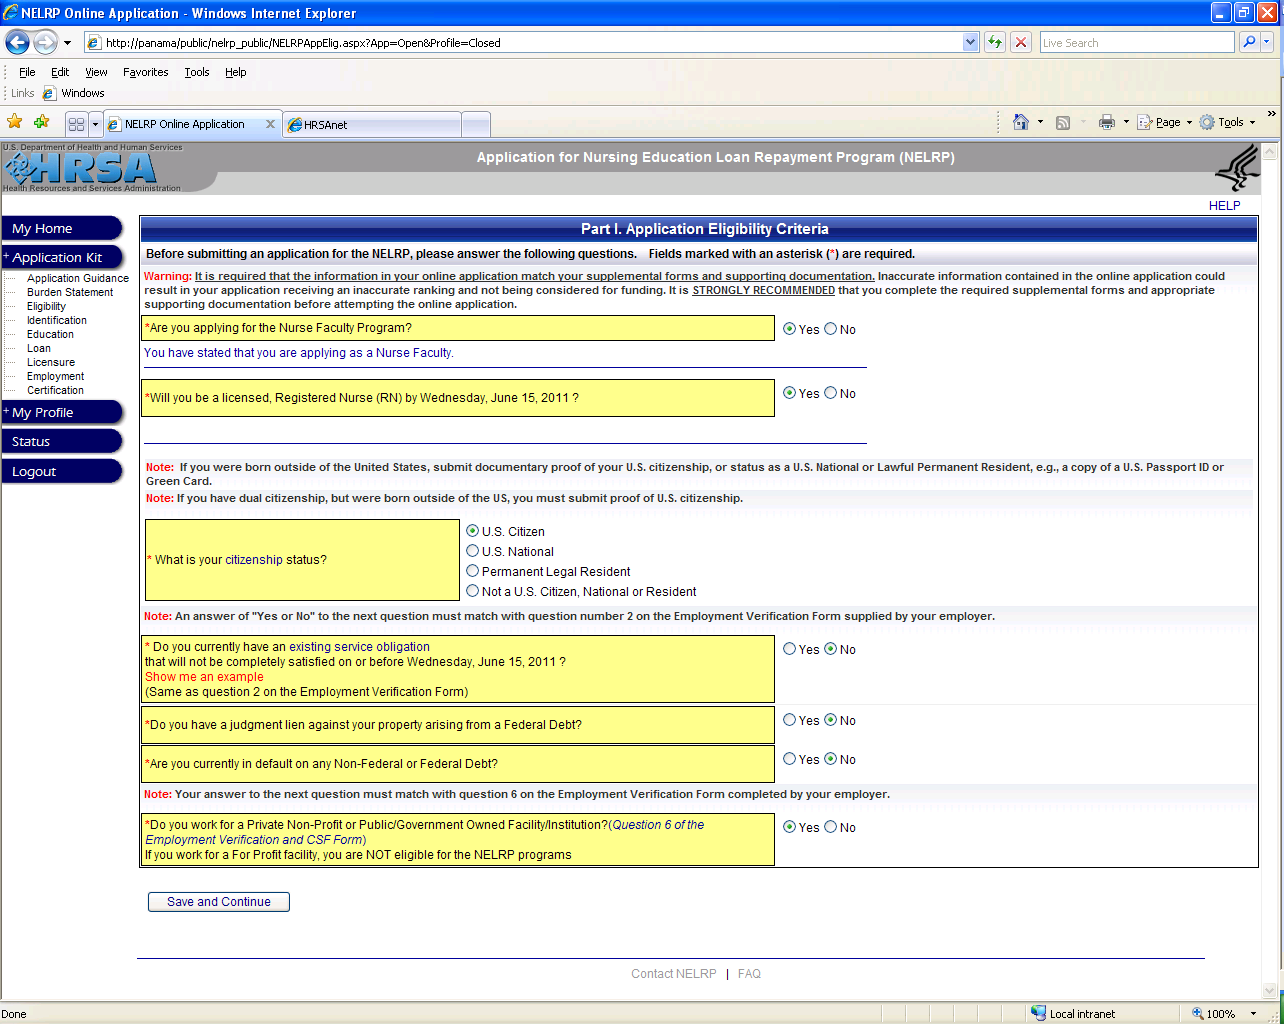The width and height of the screenshot is (1284, 1024).
Task: Open search provider dropdown arrow
Action: [1267, 42]
